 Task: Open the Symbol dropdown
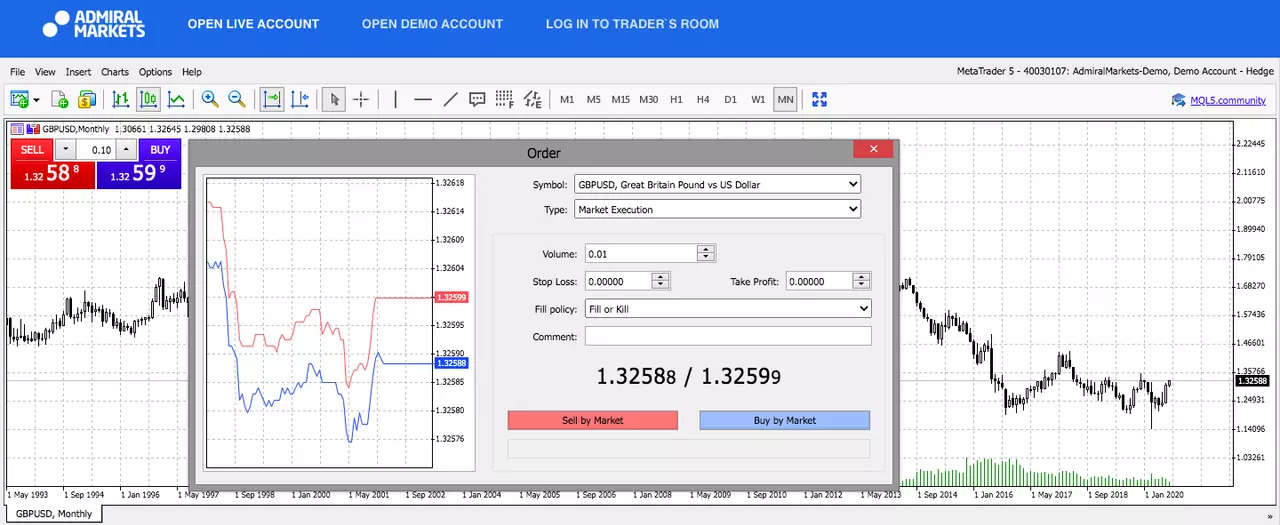[717, 184]
